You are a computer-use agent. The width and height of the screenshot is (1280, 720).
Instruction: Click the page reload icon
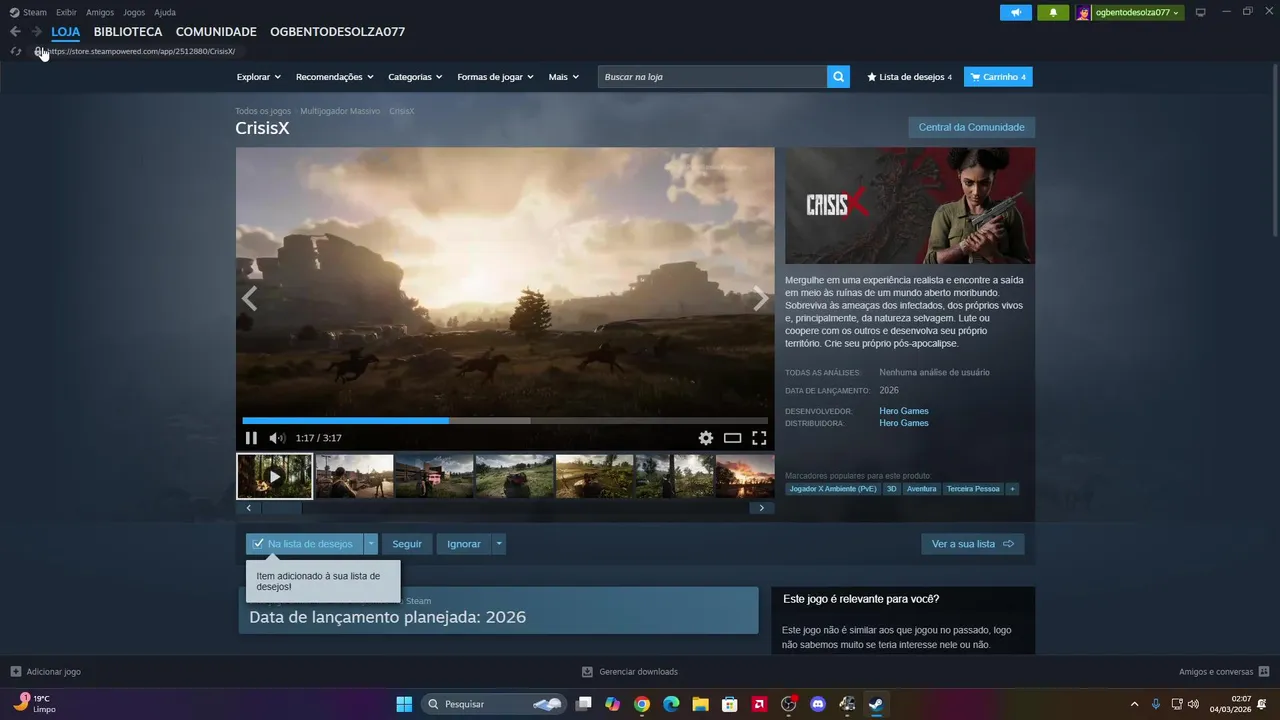tap(15, 51)
